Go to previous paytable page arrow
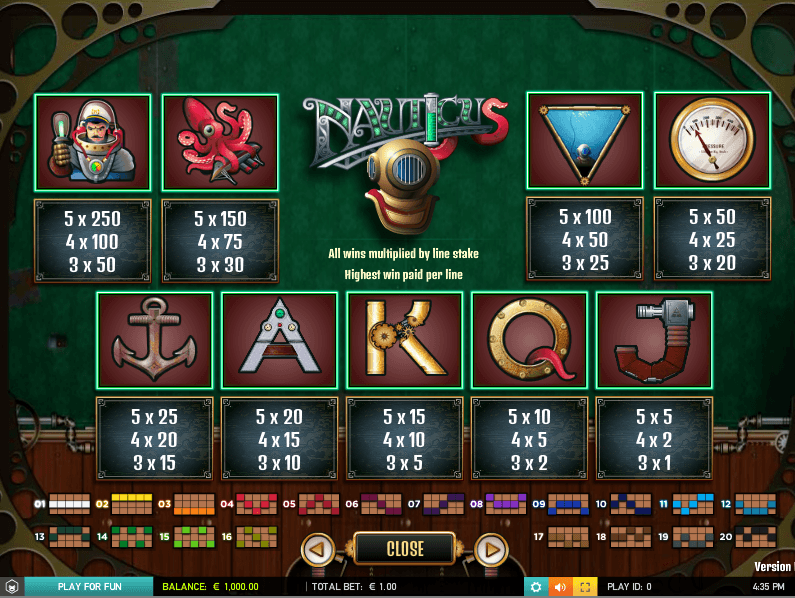The image size is (795, 598). pos(318,549)
